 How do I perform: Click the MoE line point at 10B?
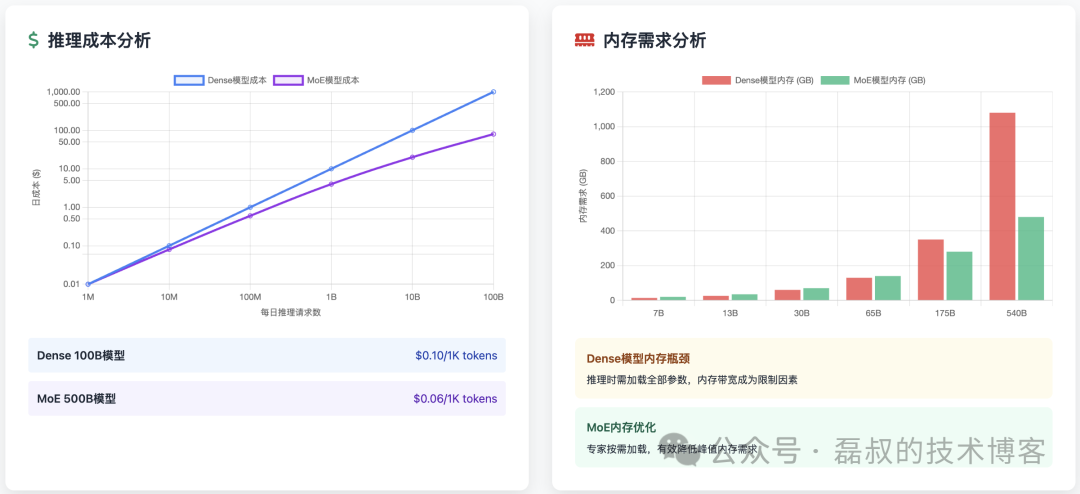[x=412, y=157]
